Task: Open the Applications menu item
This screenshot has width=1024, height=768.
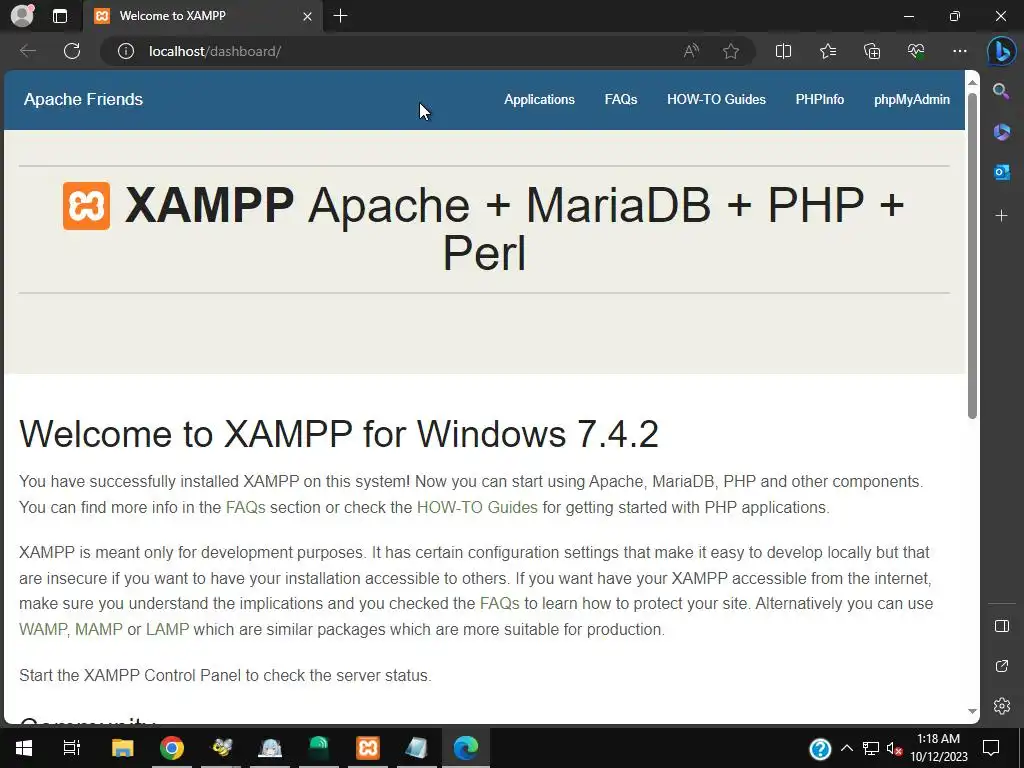Action: pos(539,99)
